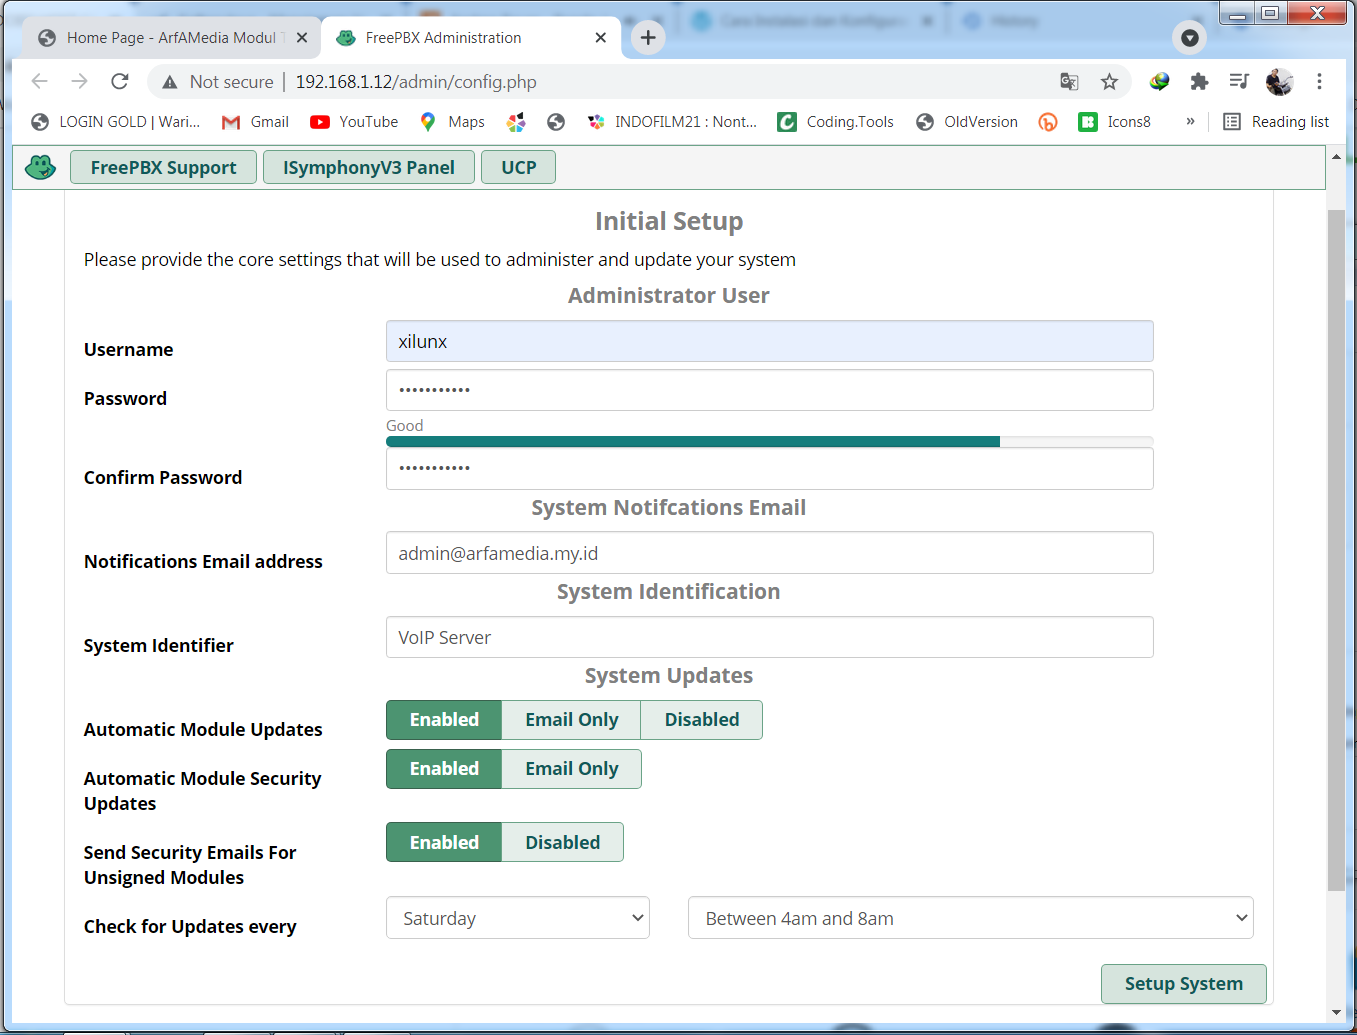
Task: Open FreePBX Support menu
Action: pyautogui.click(x=163, y=167)
